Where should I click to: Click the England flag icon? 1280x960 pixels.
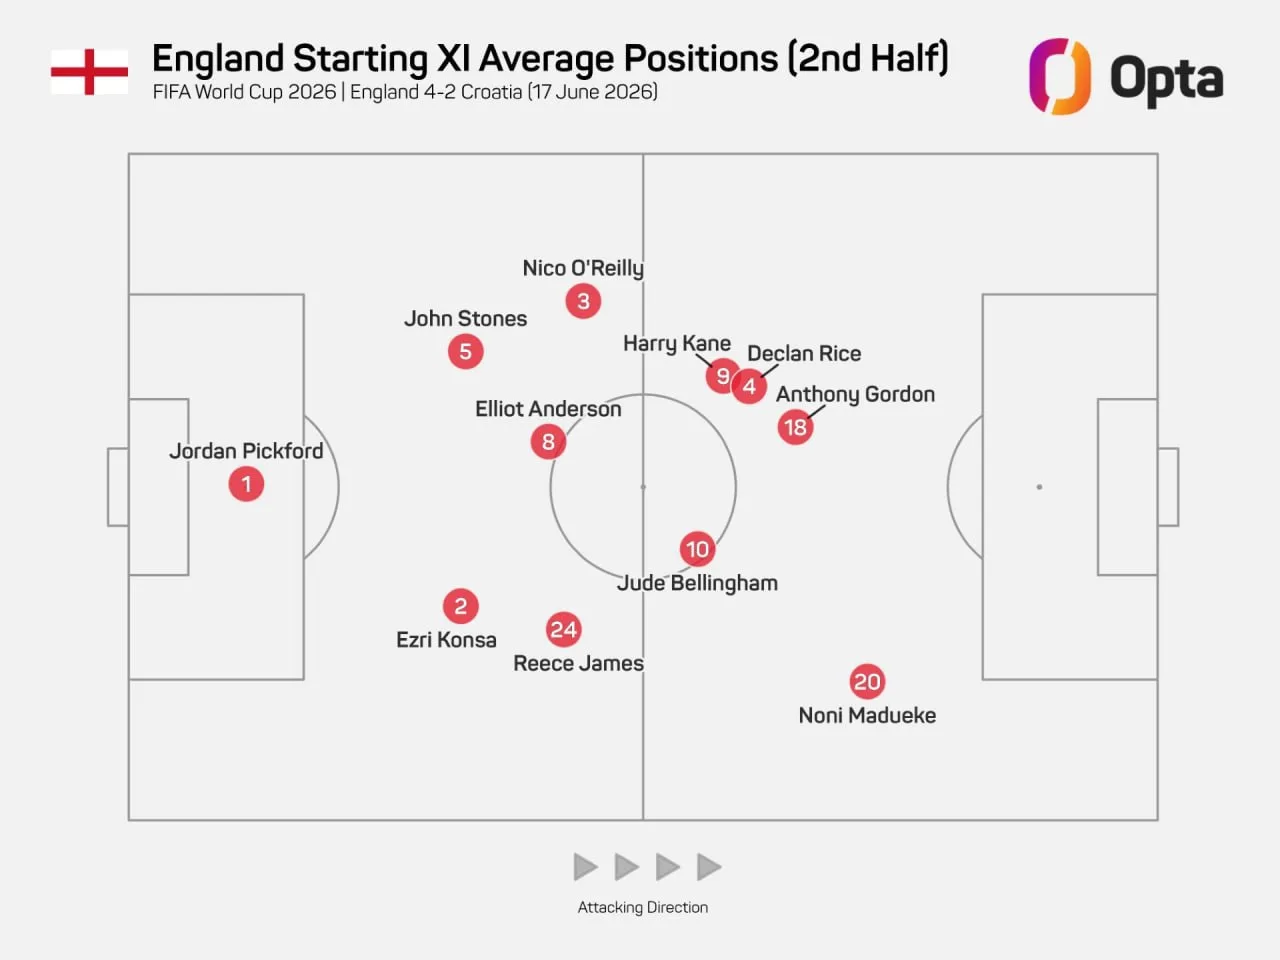click(89, 72)
